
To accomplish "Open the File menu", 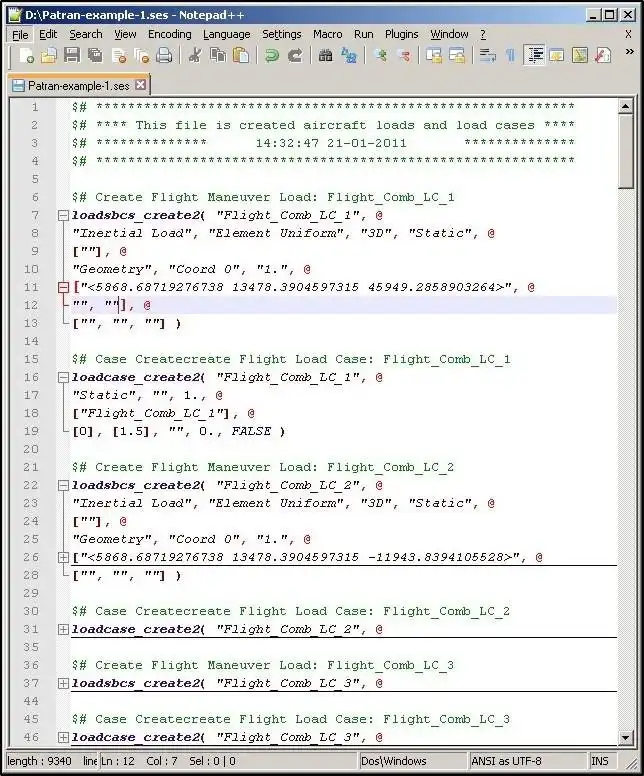I will tap(20, 35).
